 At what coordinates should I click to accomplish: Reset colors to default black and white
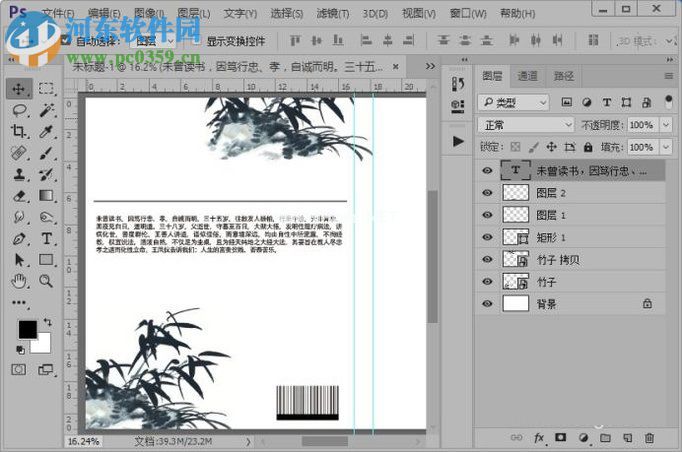pyautogui.click(x=20, y=349)
